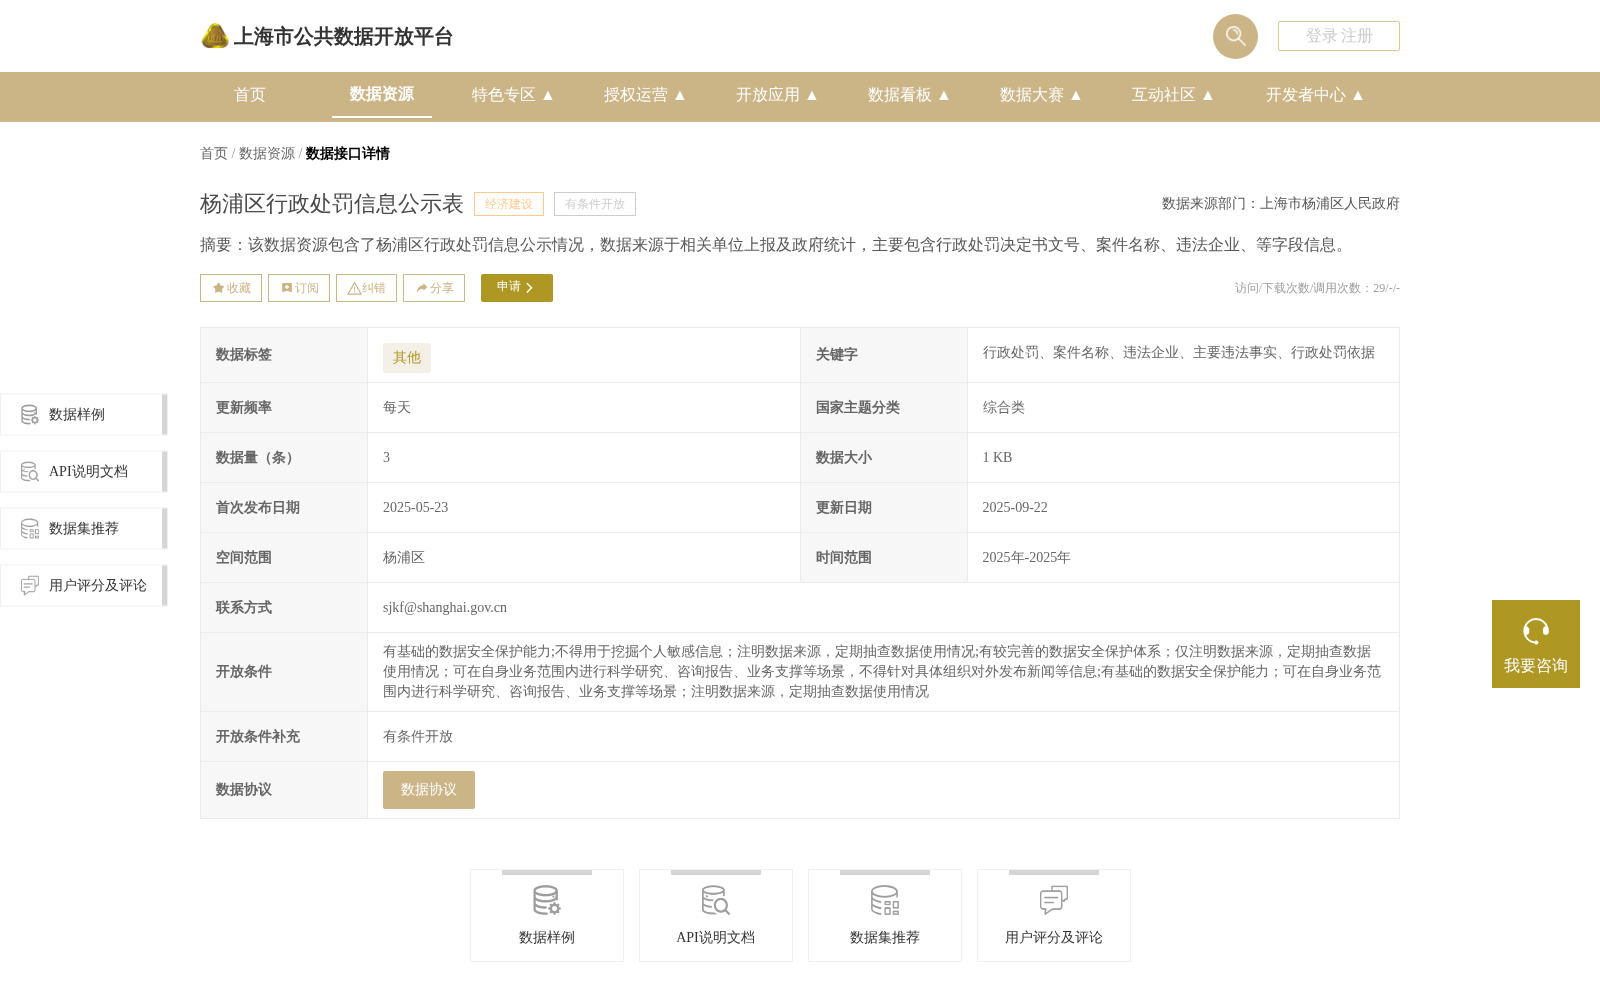Viewport: 1600px width, 1000px height.
Task: Click the update date 2025-09-22
Action: click(x=1015, y=507)
